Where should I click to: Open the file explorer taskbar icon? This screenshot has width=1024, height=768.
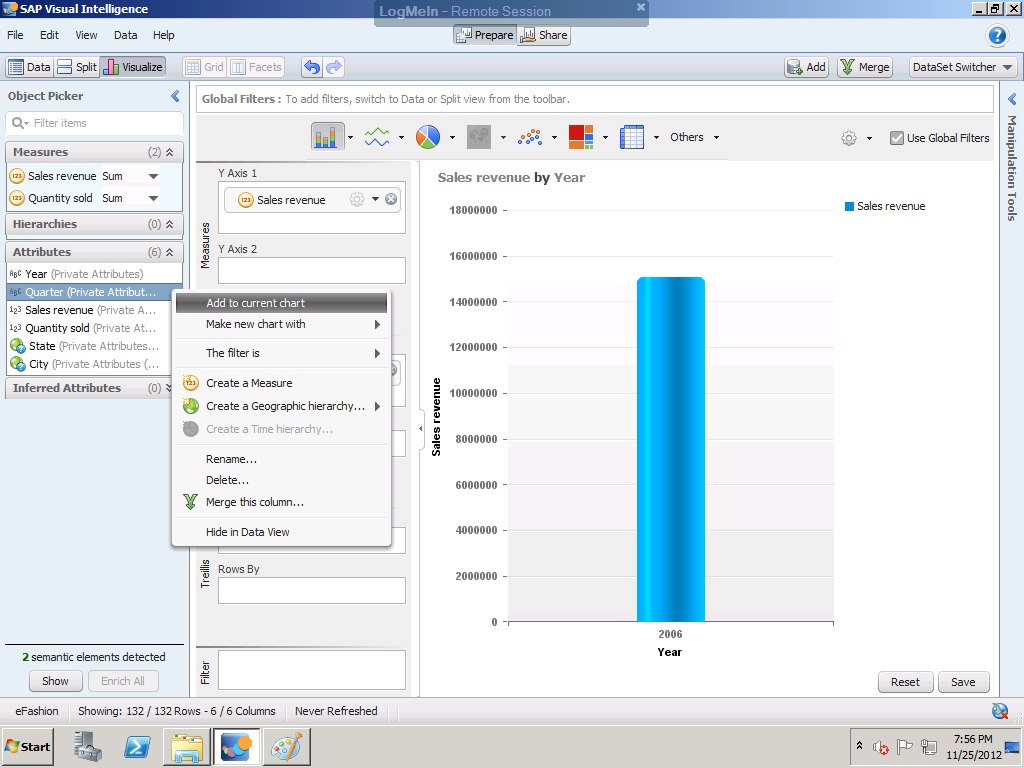click(x=187, y=746)
